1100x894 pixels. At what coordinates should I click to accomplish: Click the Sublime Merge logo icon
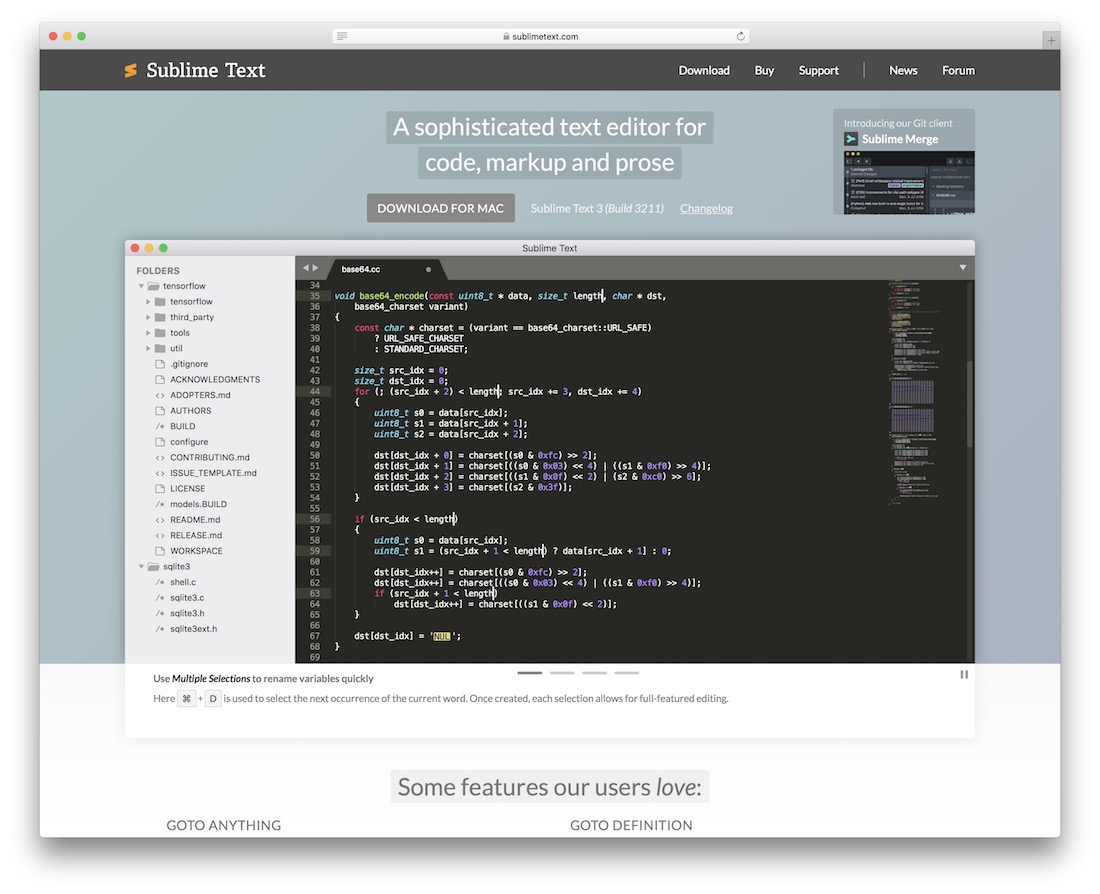(849, 139)
